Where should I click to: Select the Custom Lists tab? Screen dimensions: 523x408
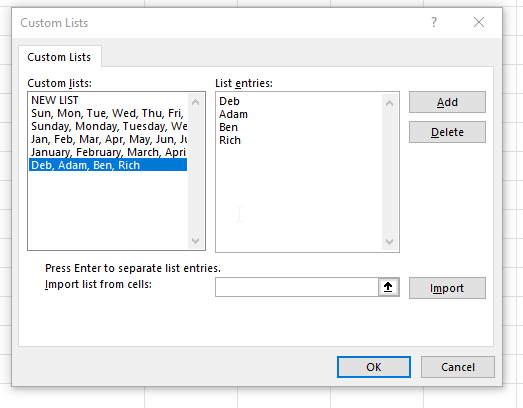click(x=59, y=57)
